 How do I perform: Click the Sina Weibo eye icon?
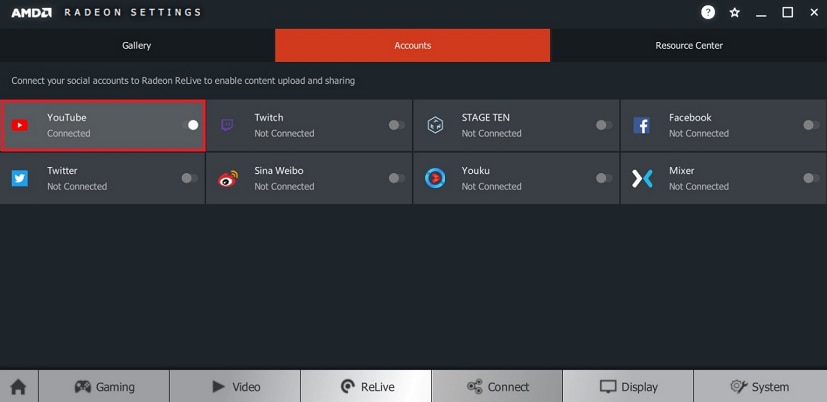pyautogui.click(x=228, y=179)
